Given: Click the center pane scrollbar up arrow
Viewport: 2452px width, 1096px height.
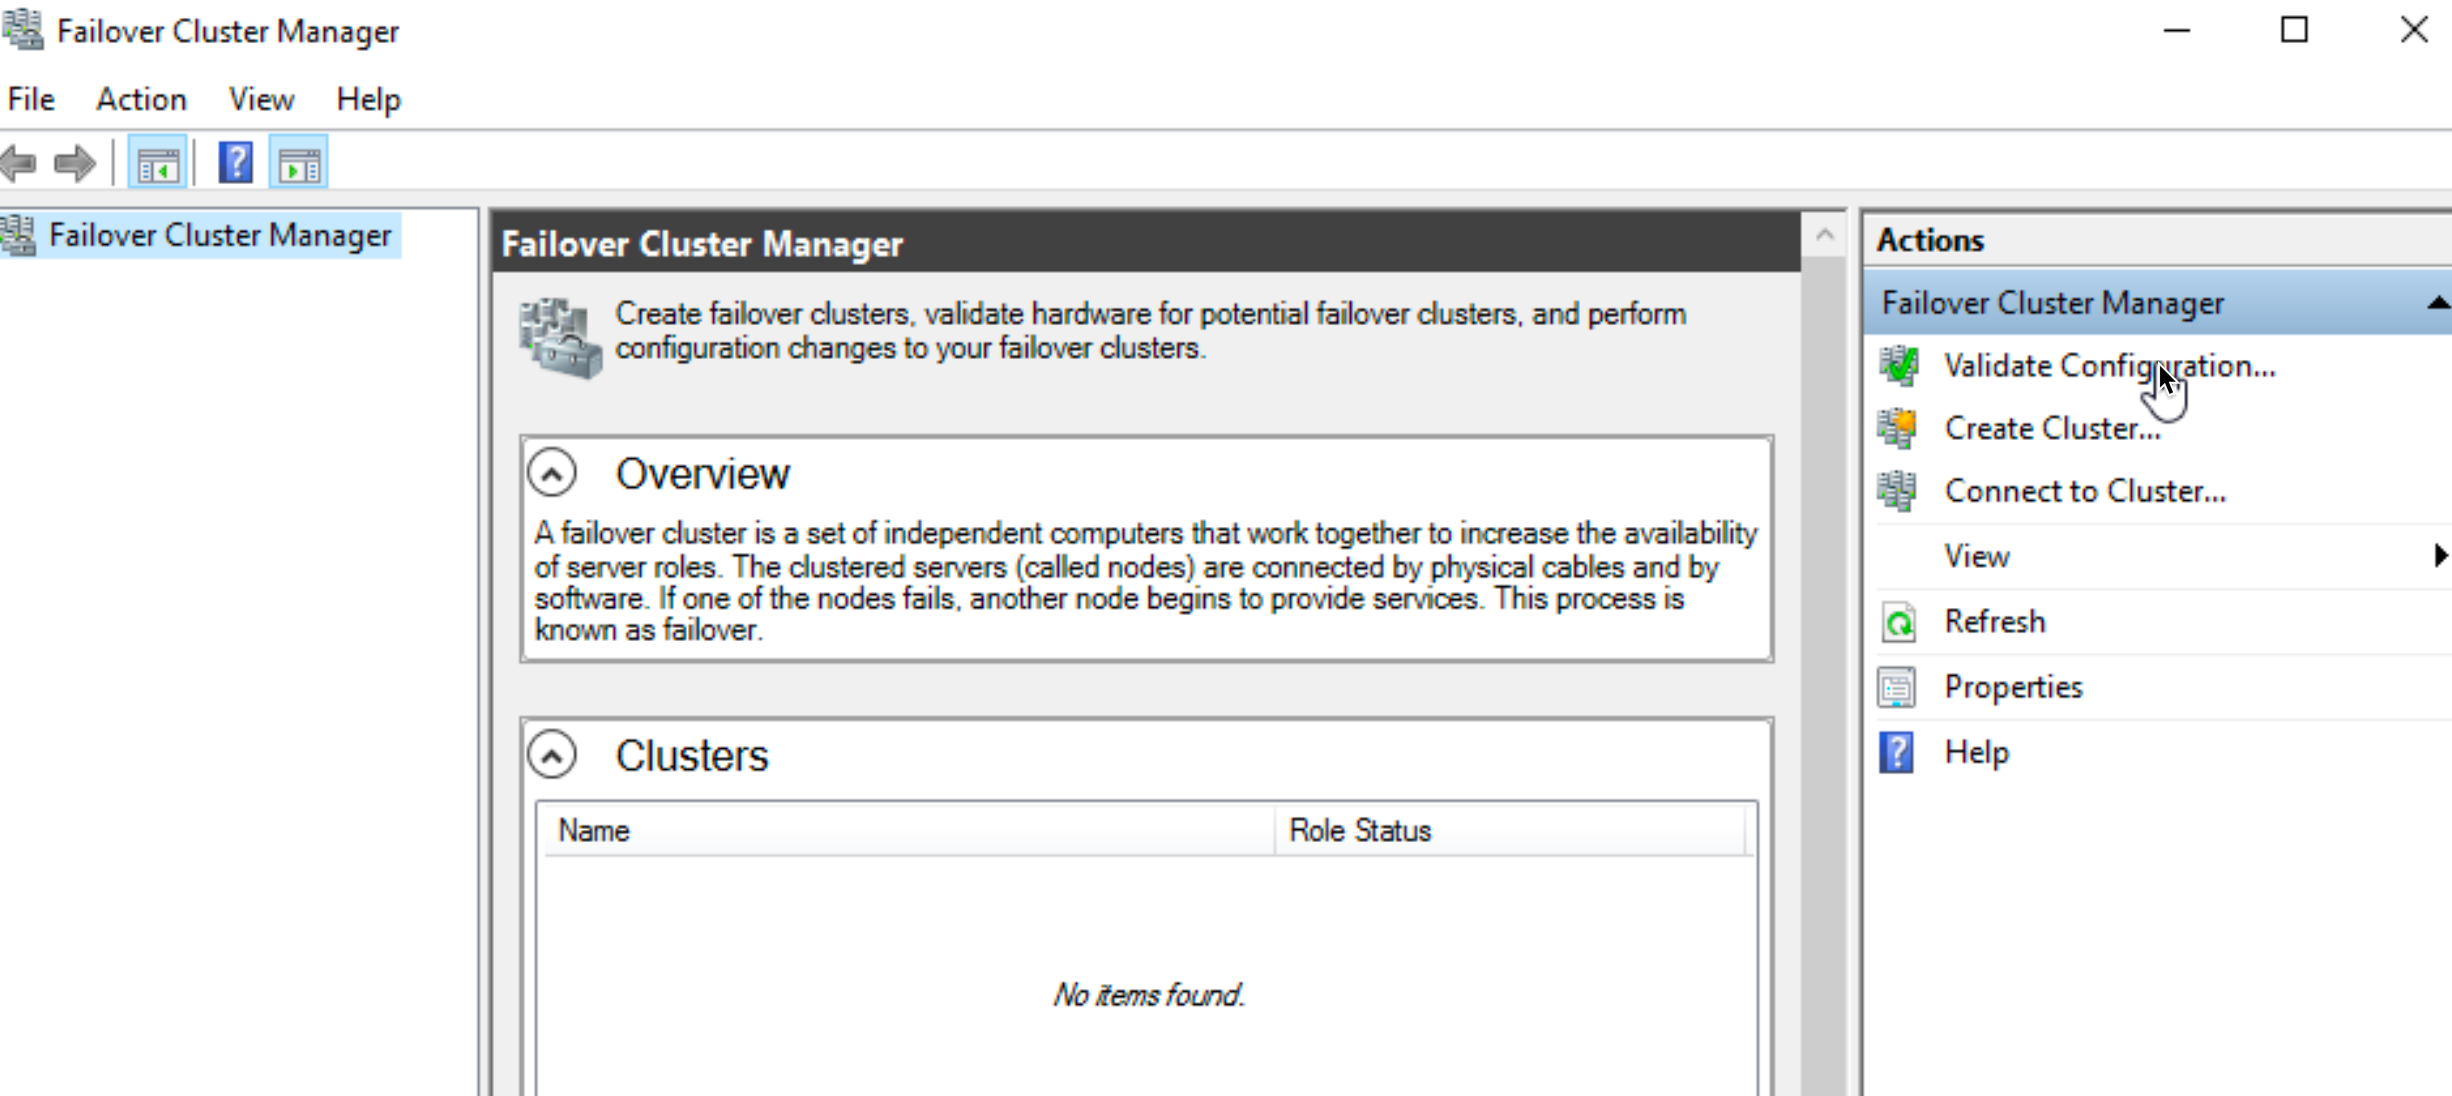Looking at the screenshot, I should click(x=1825, y=235).
